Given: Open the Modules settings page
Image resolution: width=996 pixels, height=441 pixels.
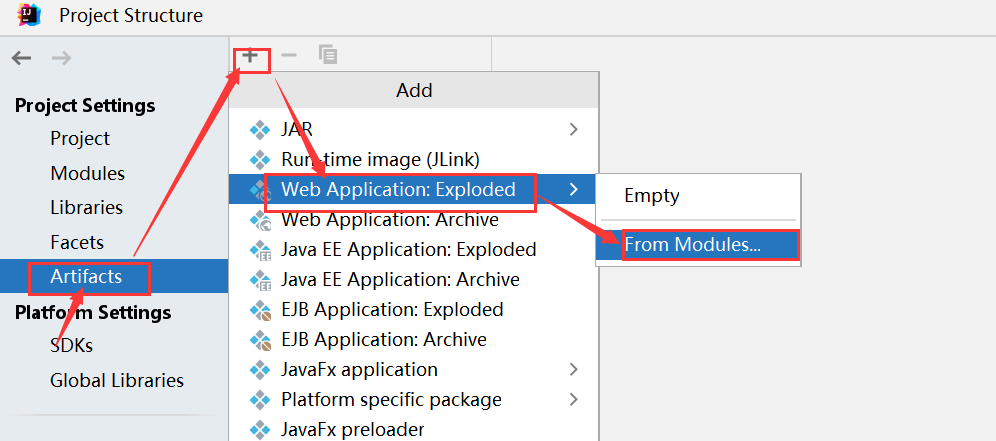Looking at the screenshot, I should point(88,173).
